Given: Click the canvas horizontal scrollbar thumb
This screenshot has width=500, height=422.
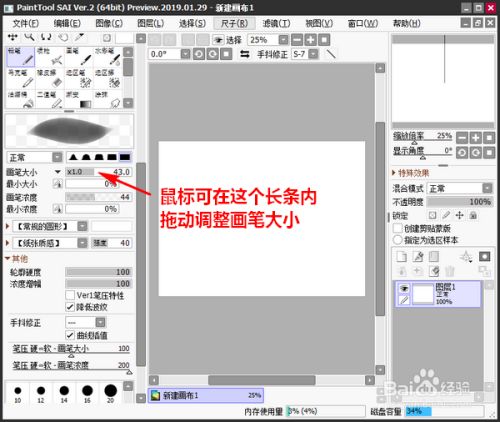Looking at the screenshot, I should click(x=262, y=380).
